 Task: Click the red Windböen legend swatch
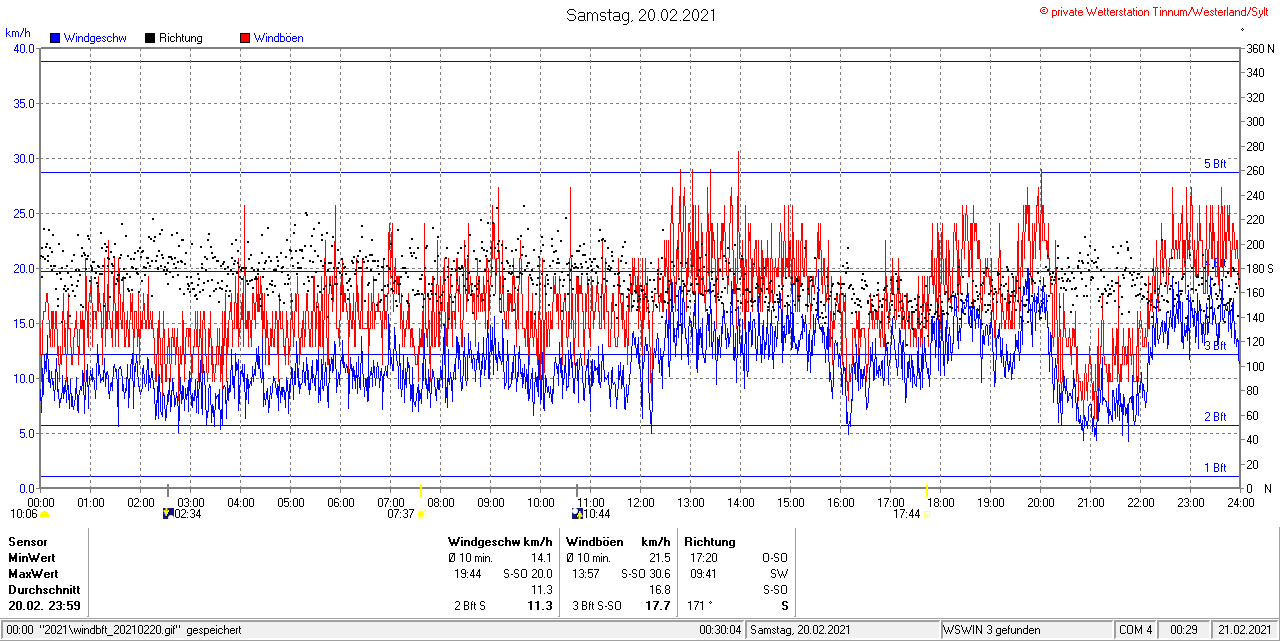point(245,38)
